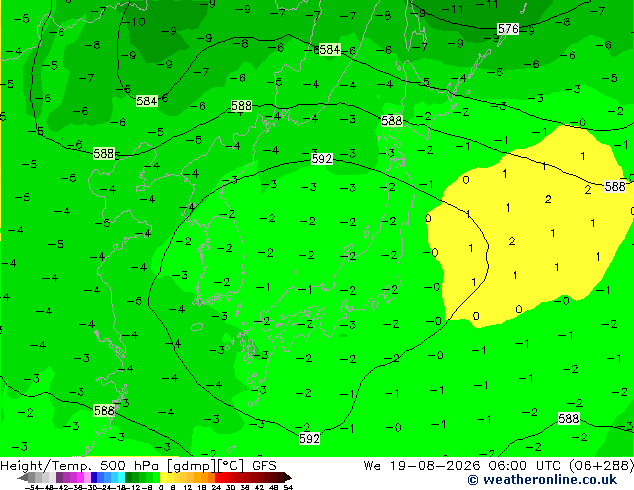Image resolution: width=634 pixels, height=490 pixels.
Task: Click the GFS model name in the title
Action: click(264, 466)
